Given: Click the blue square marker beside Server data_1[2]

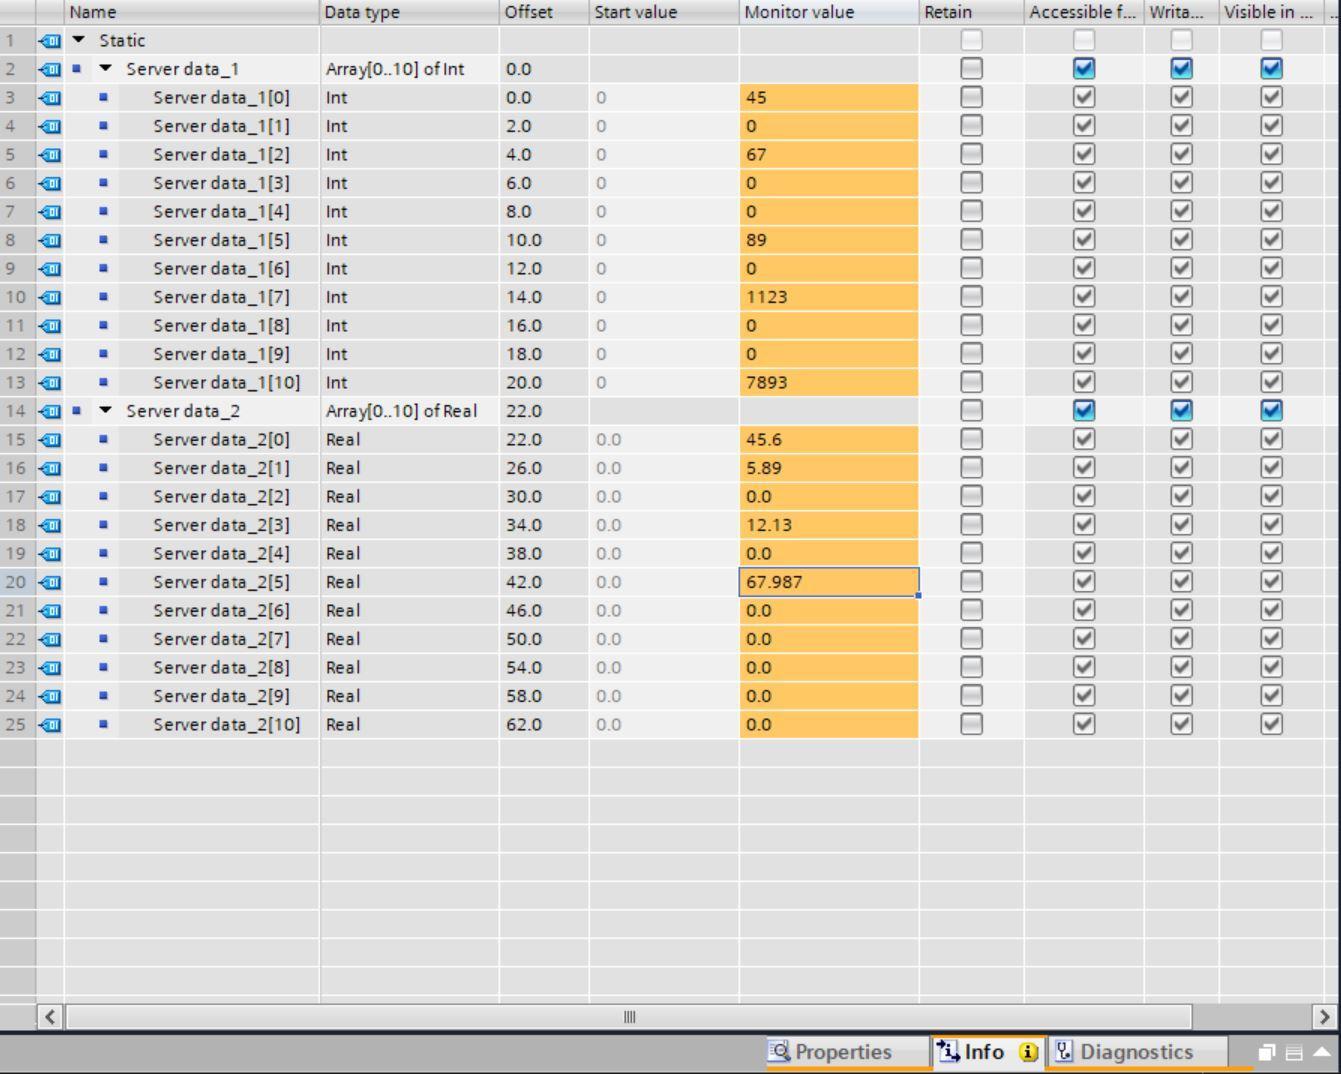Looking at the screenshot, I should (x=103, y=154).
